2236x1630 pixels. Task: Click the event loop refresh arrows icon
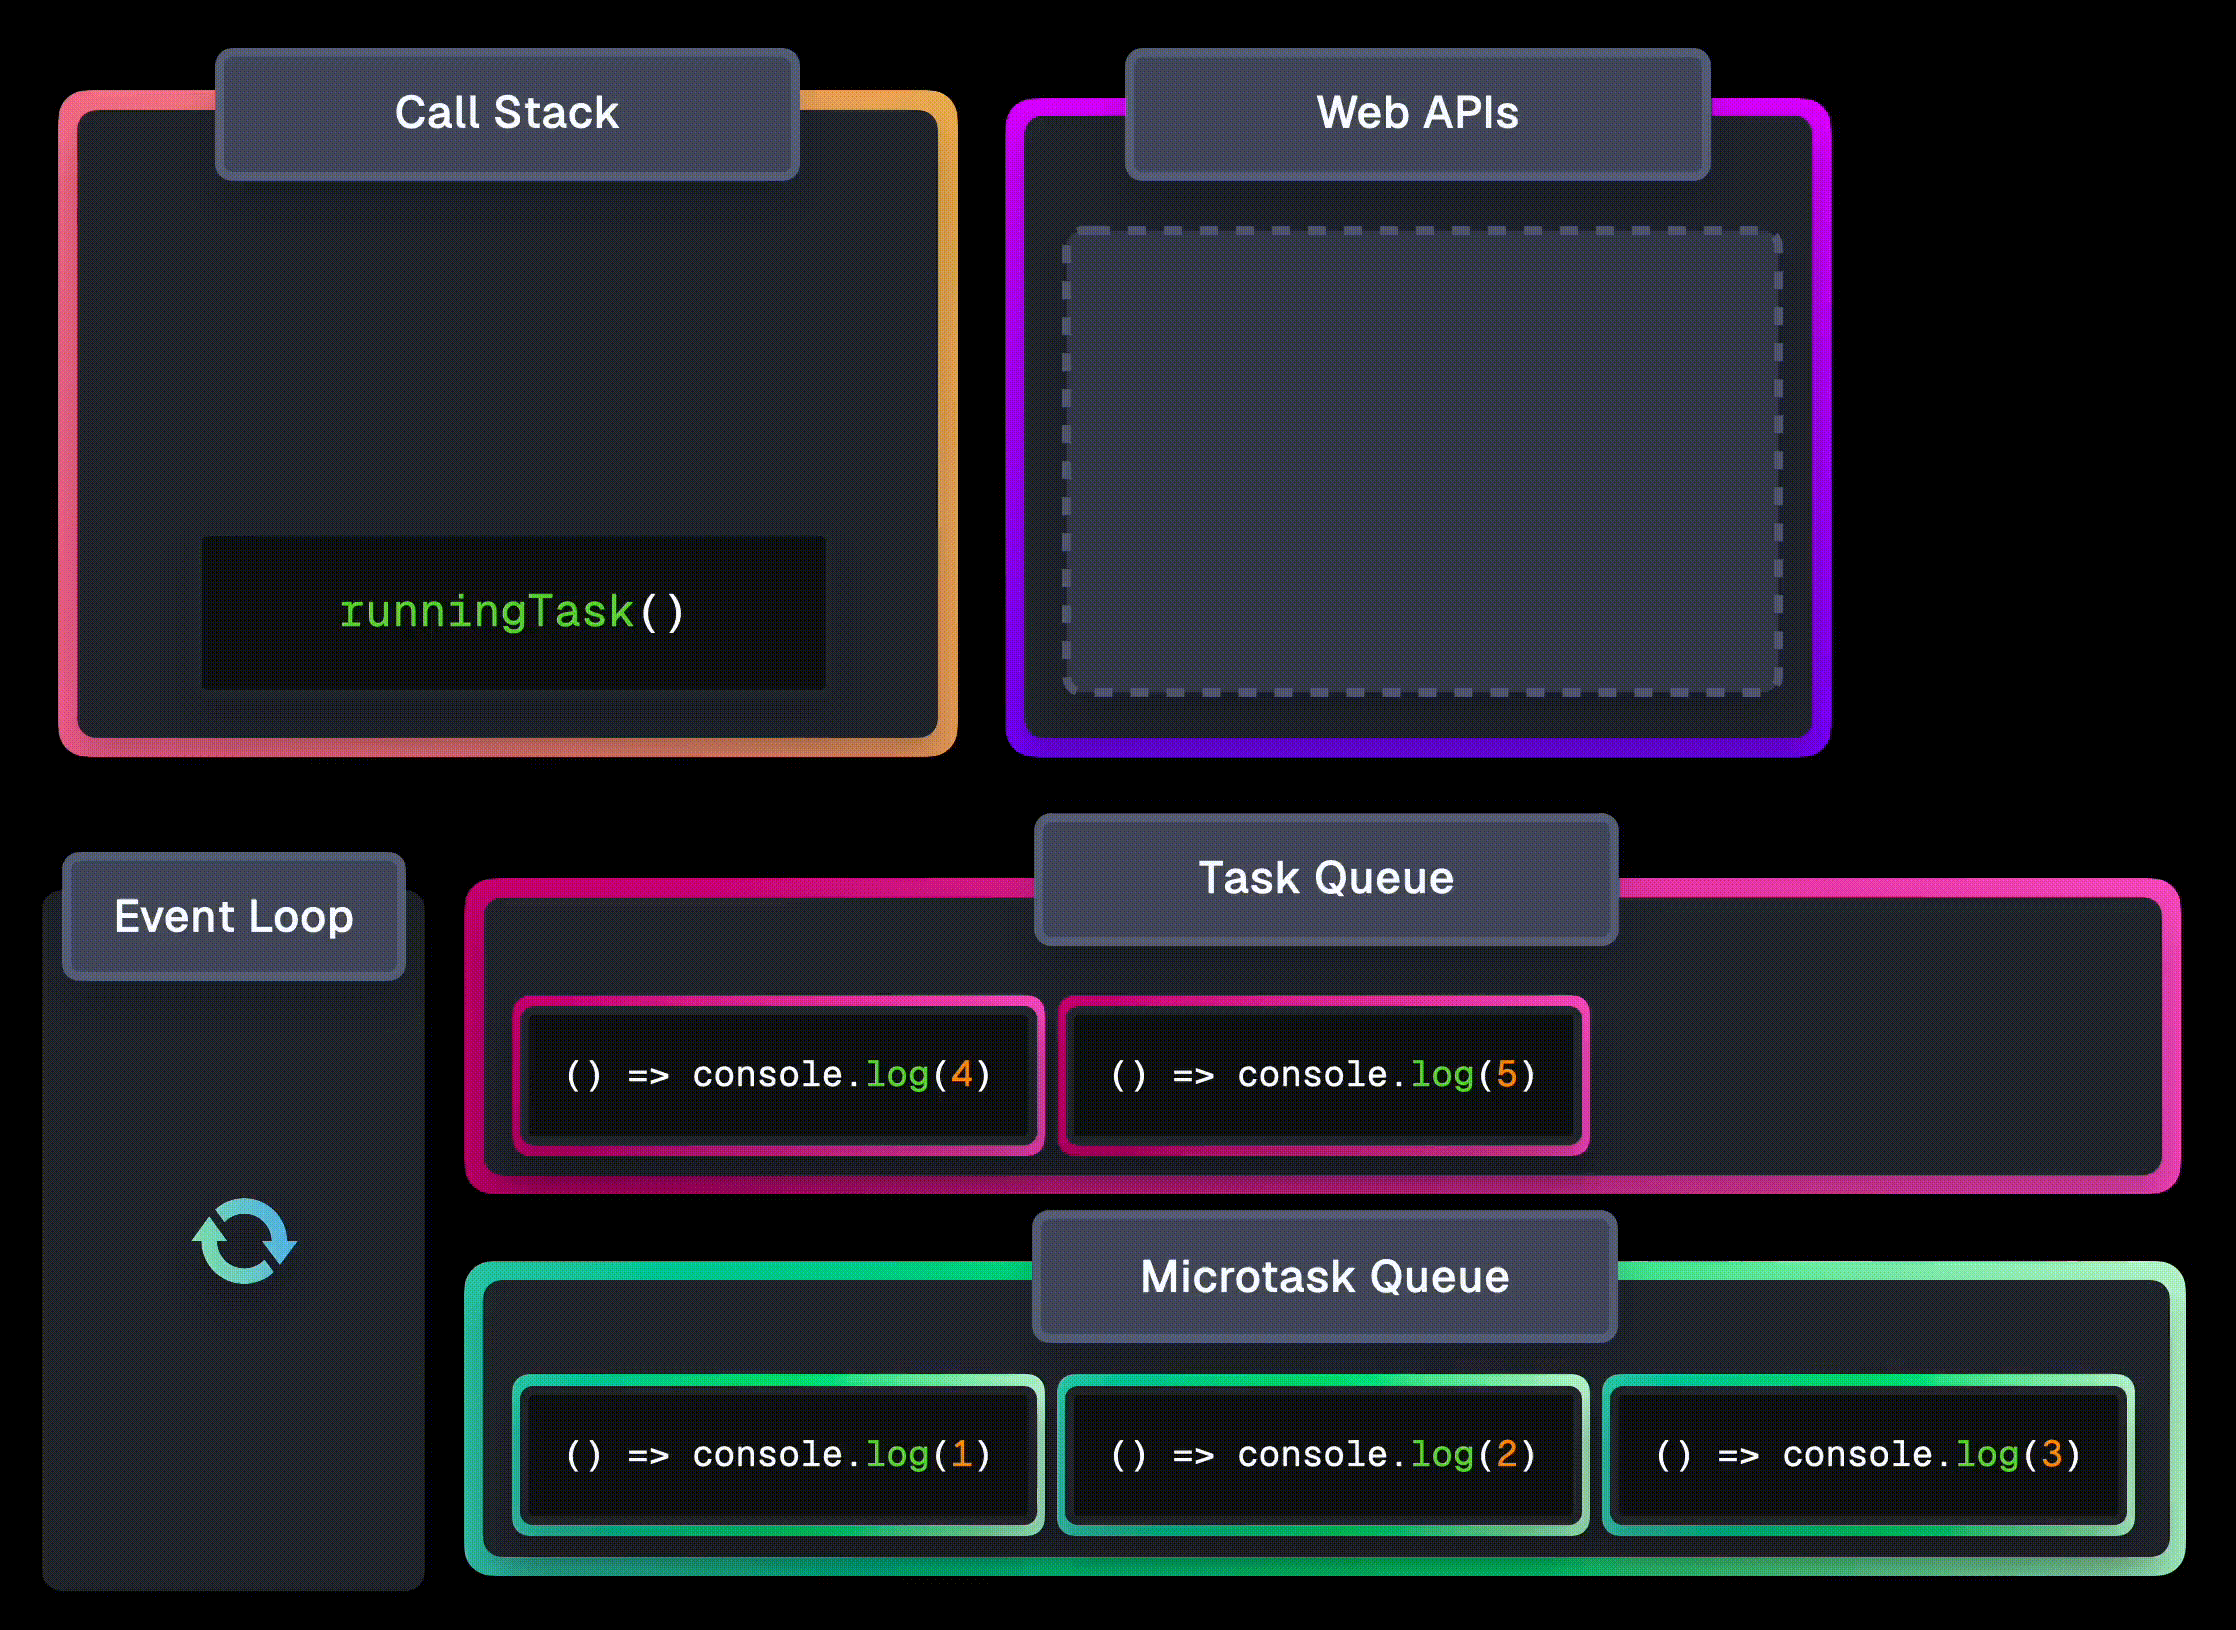pos(244,1240)
